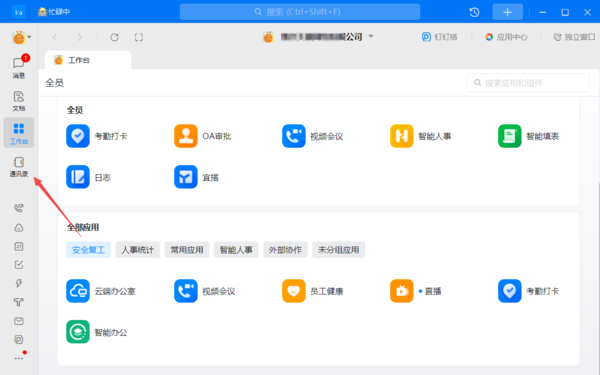
Task: Open the OA审批 app
Action: [x=203, y=136]
